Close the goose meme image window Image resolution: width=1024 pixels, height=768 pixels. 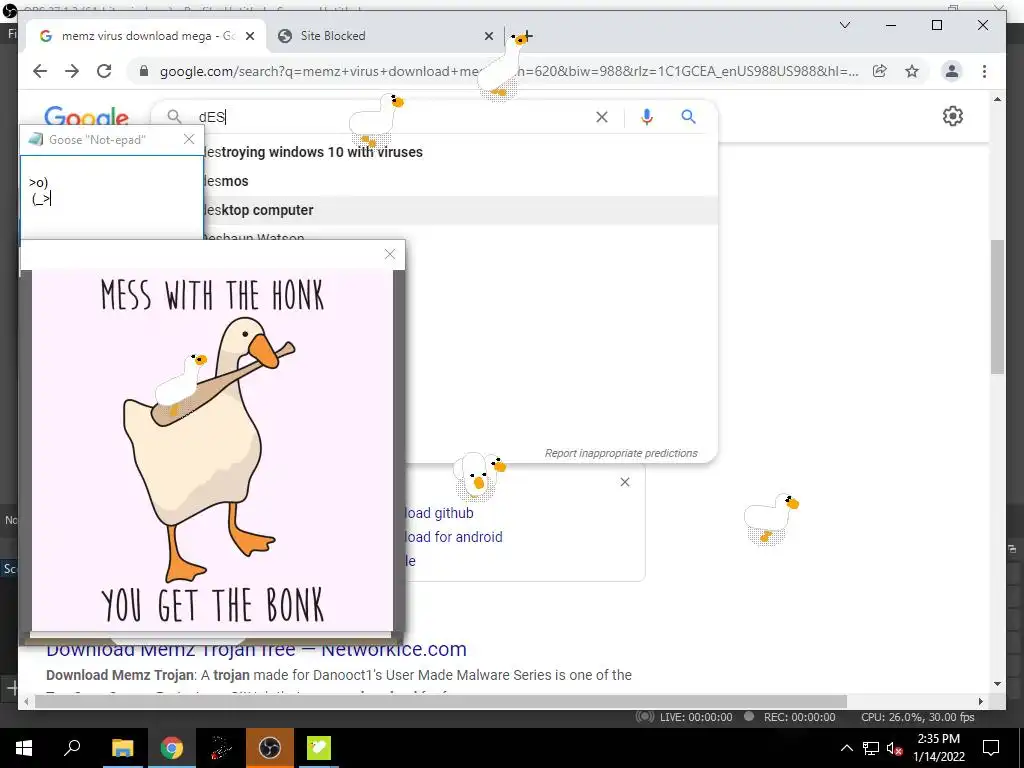[390, 254]
